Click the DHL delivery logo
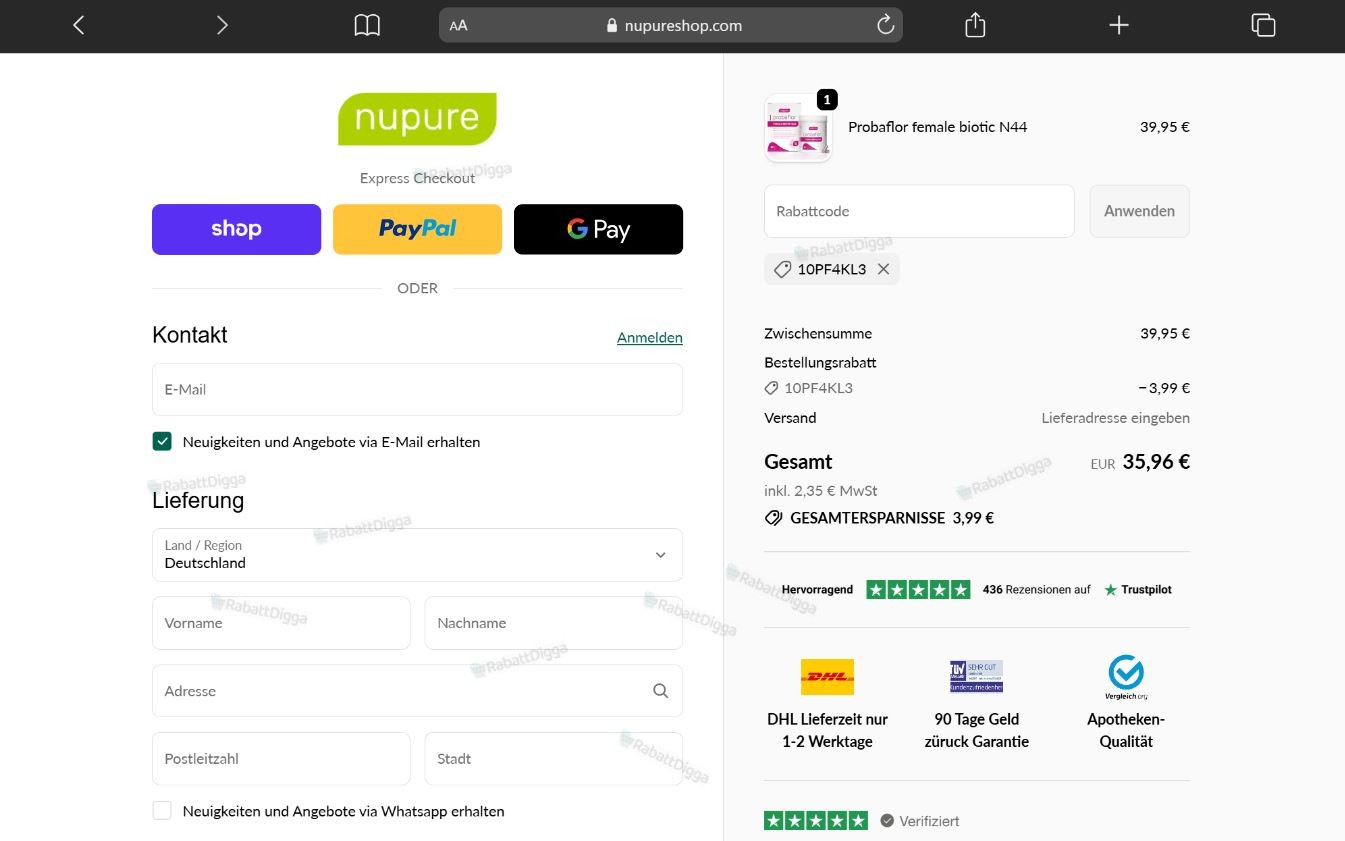Viewport: 1345px width, 841px height. click(827, 677)
